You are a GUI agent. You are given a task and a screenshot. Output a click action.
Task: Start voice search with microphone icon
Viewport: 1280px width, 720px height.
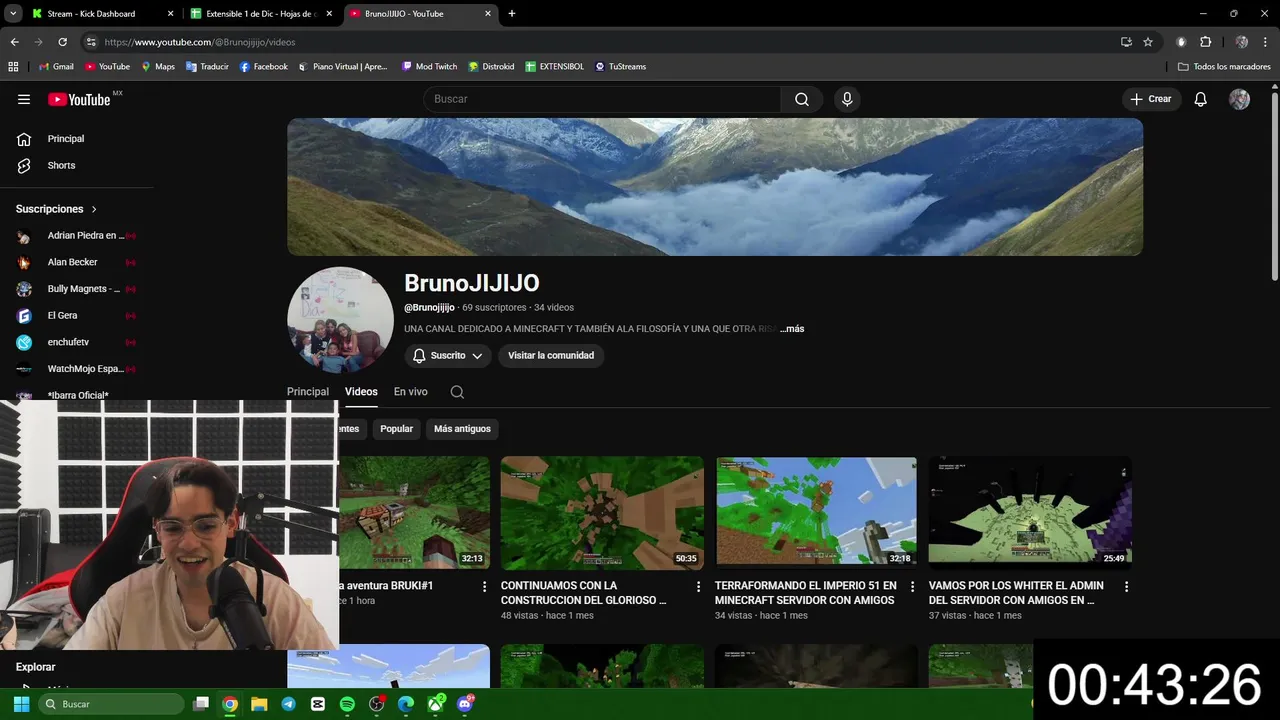click(x=847, y=99)
